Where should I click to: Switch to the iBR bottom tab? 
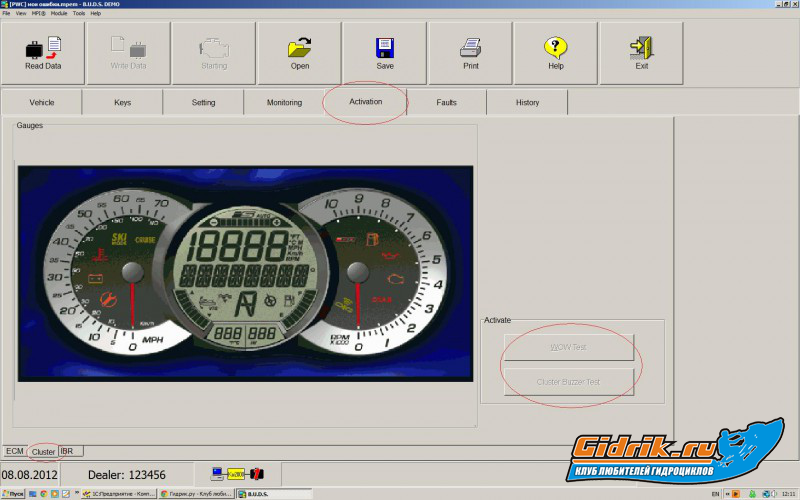pos(67,451)
